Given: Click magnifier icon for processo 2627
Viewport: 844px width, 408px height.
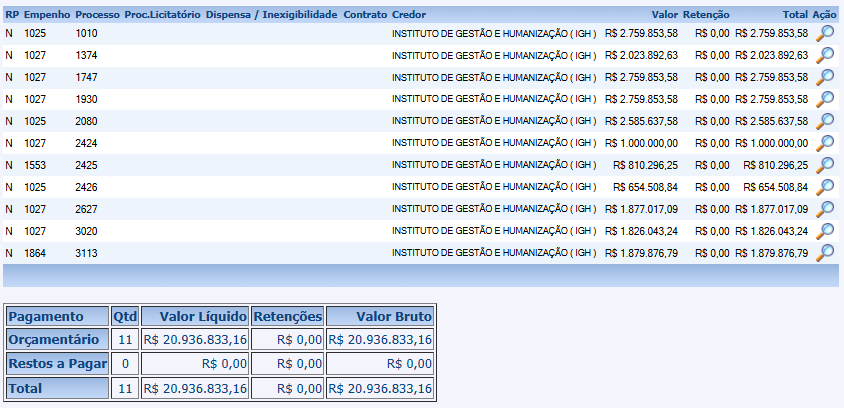Looking at the screenshot, I should click(825, 209).
